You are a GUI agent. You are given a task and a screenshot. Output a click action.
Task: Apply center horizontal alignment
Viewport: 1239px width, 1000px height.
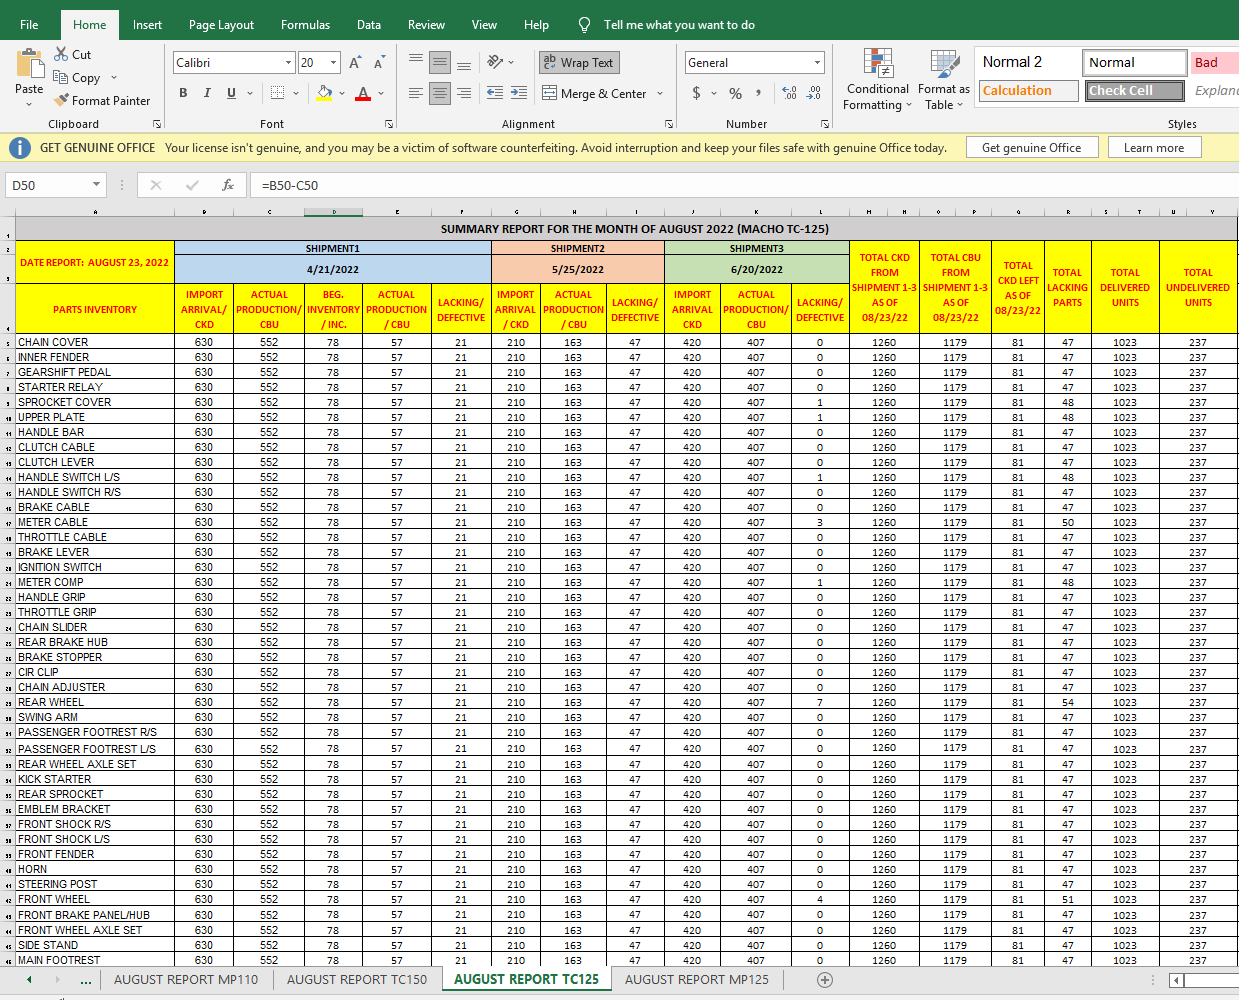click(x=440, y=93)
